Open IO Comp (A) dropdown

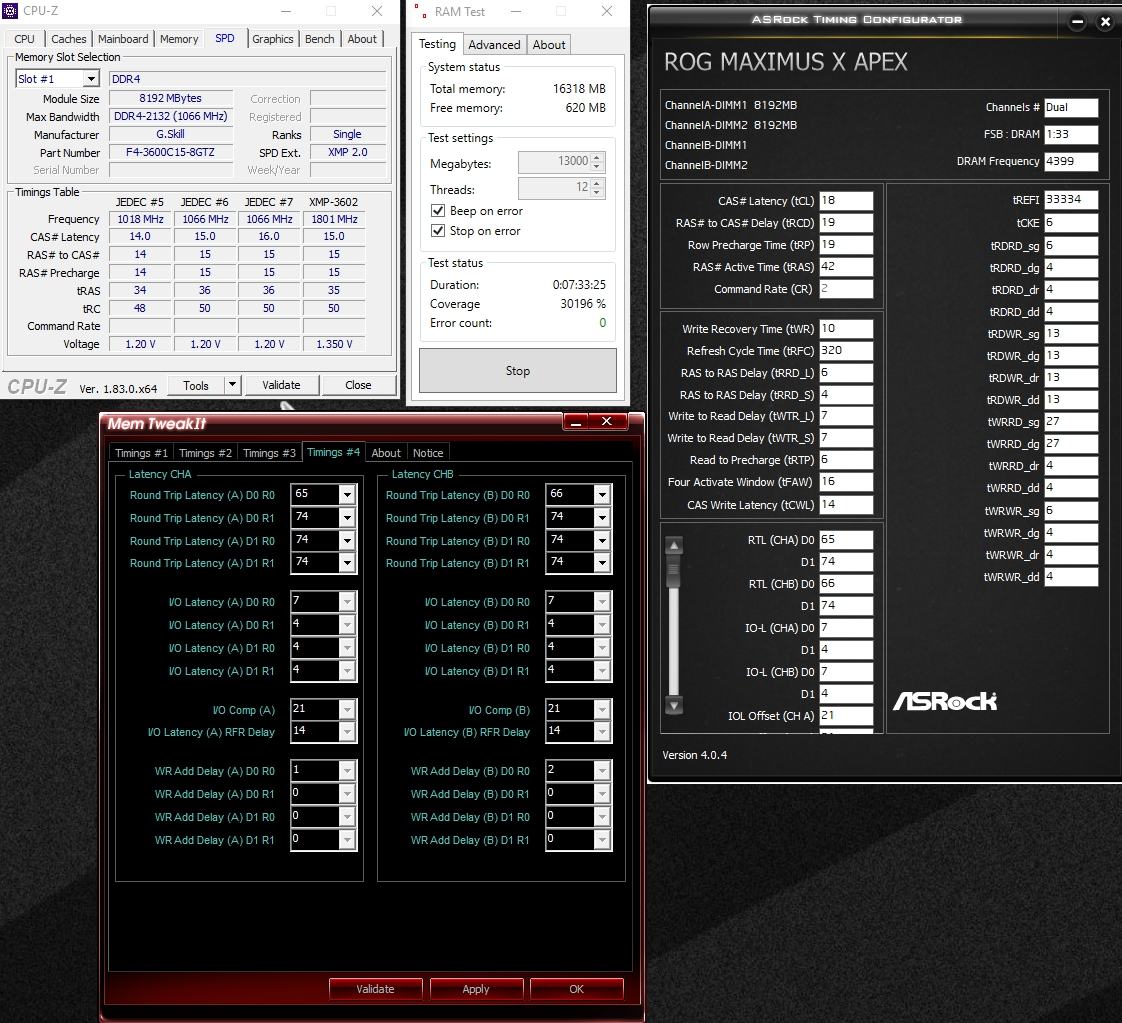click(x=347, y=709)
